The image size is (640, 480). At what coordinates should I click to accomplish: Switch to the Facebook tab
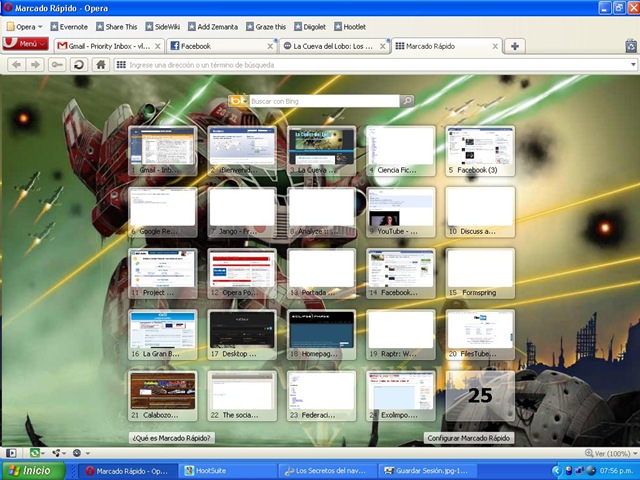pos(215,46)
